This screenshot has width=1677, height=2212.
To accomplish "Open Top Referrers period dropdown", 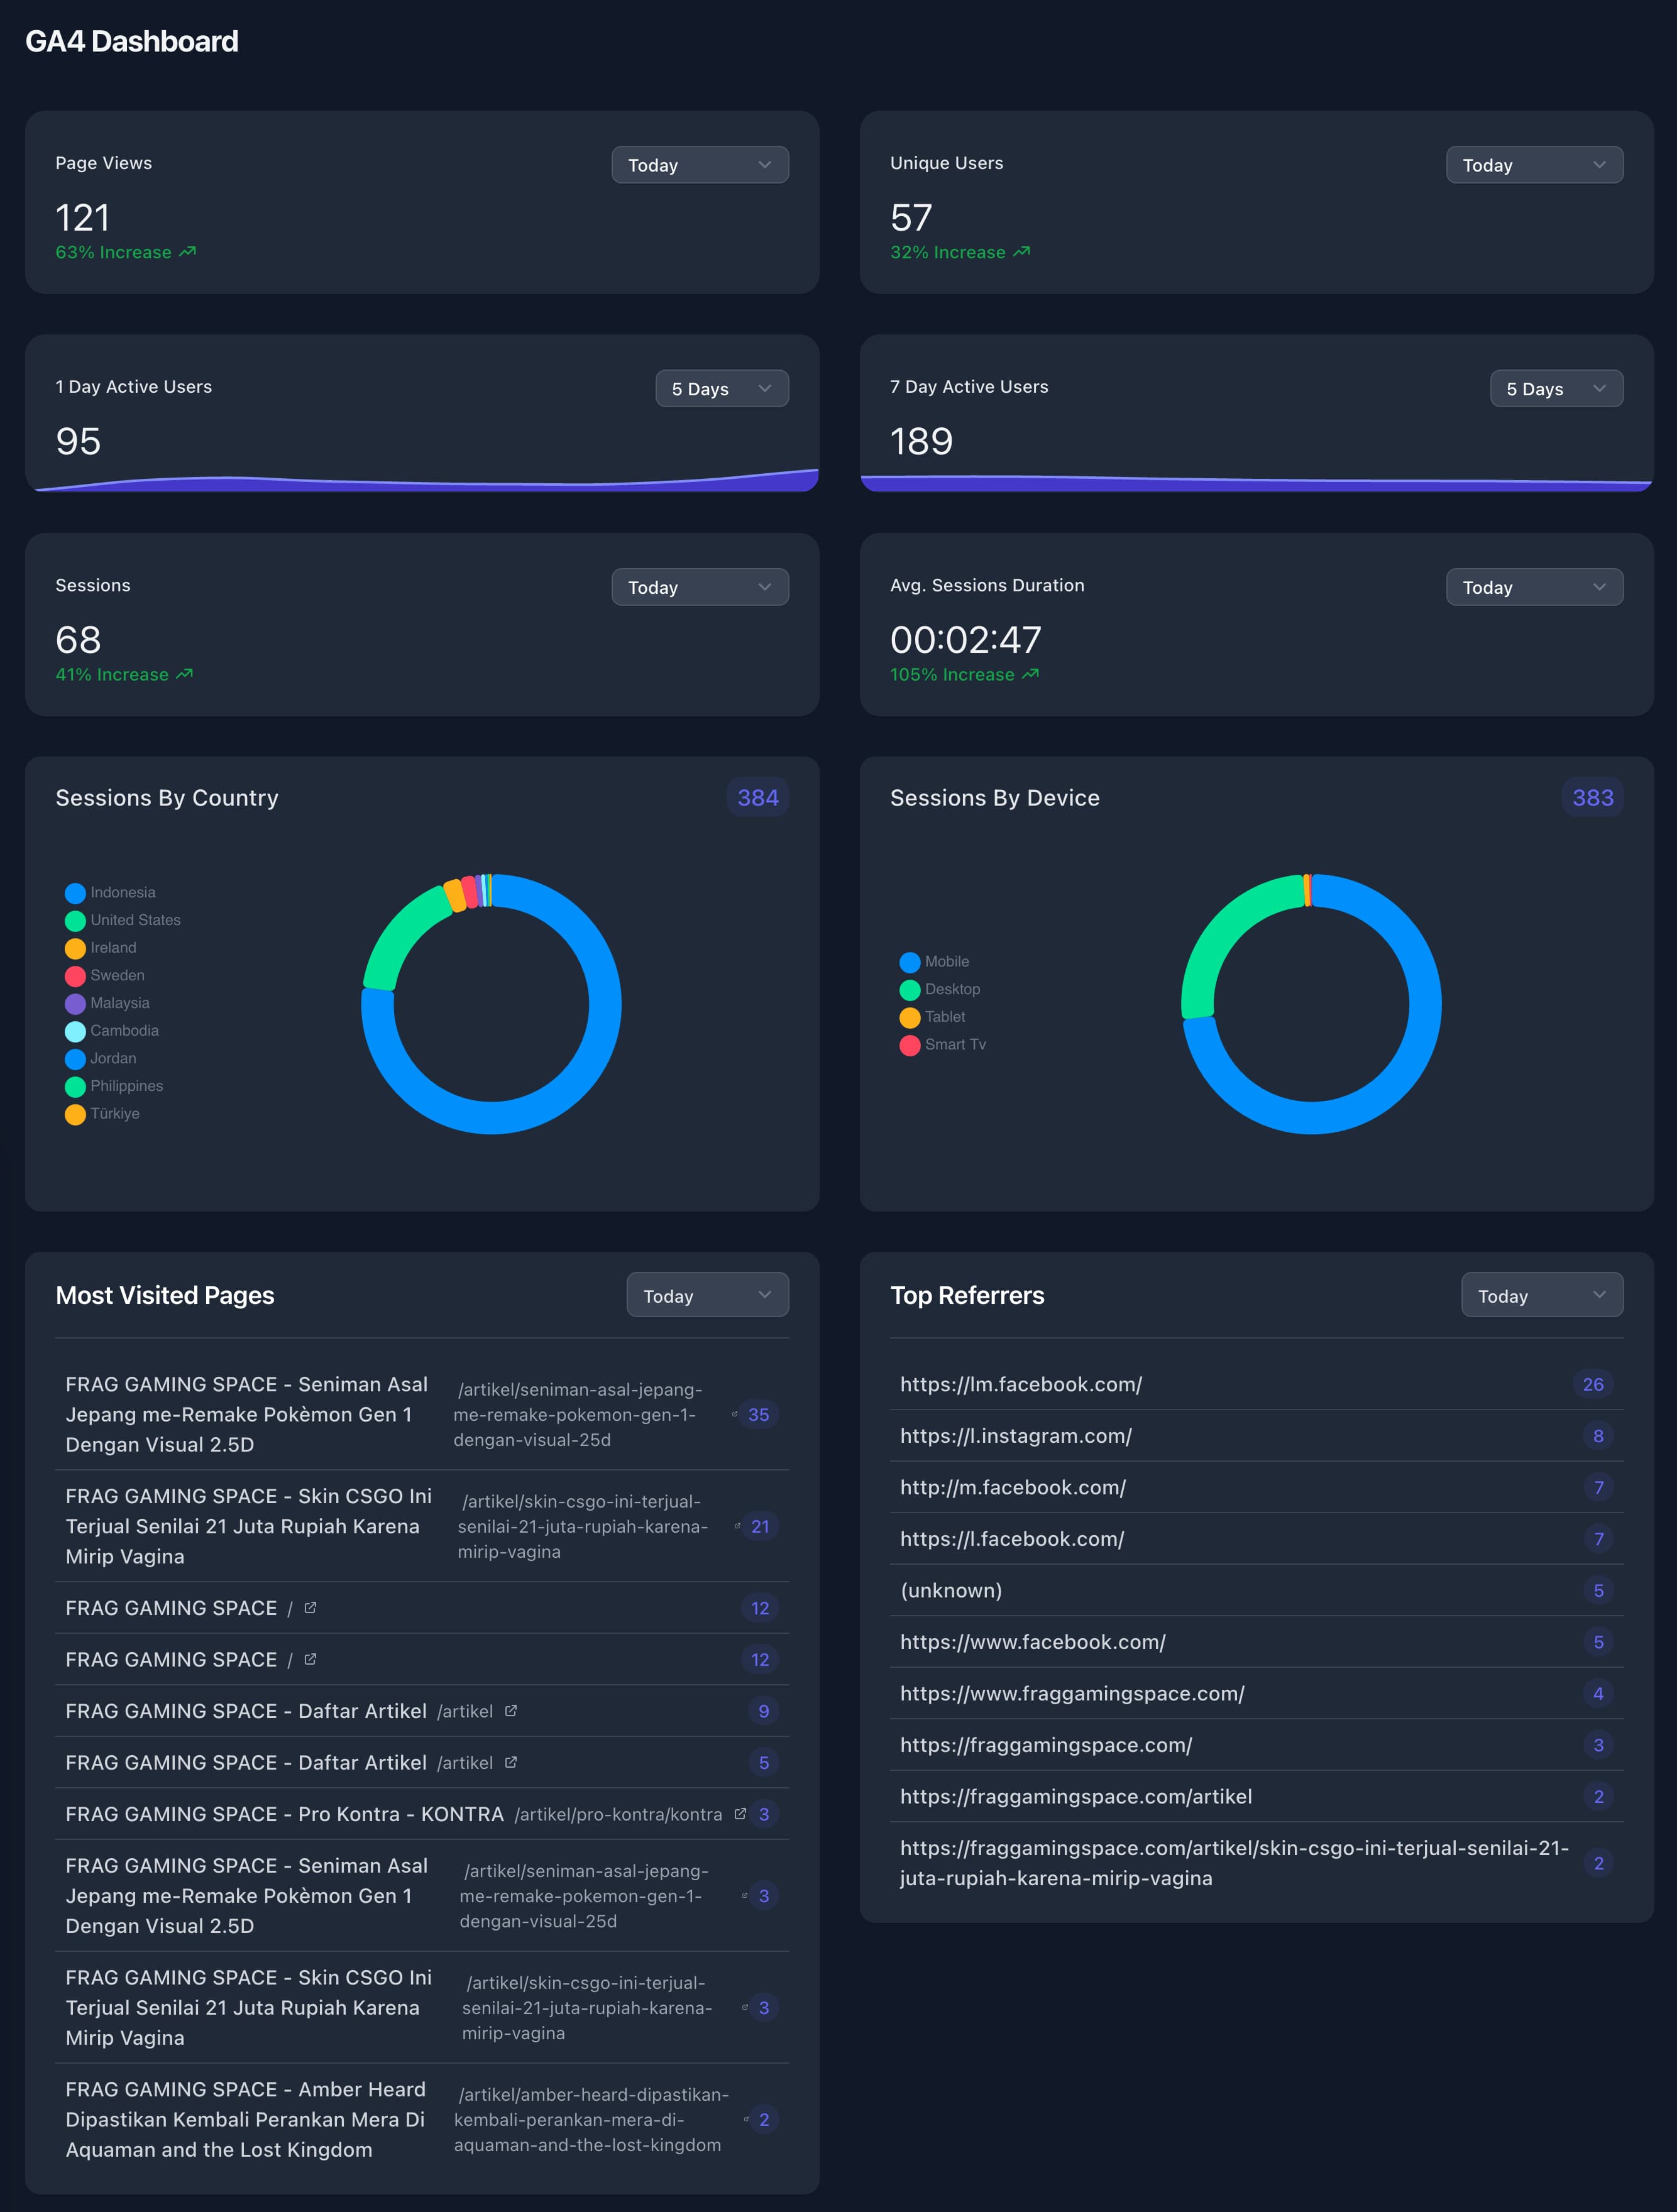I will (x=1541, y=1295).
